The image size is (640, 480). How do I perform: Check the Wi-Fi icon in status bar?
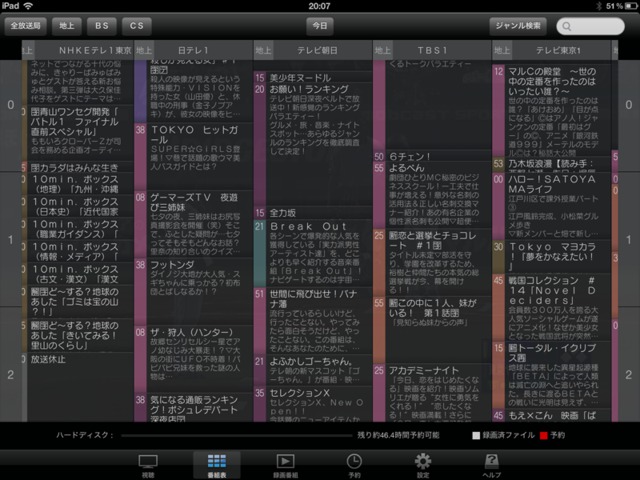point(28,6)
